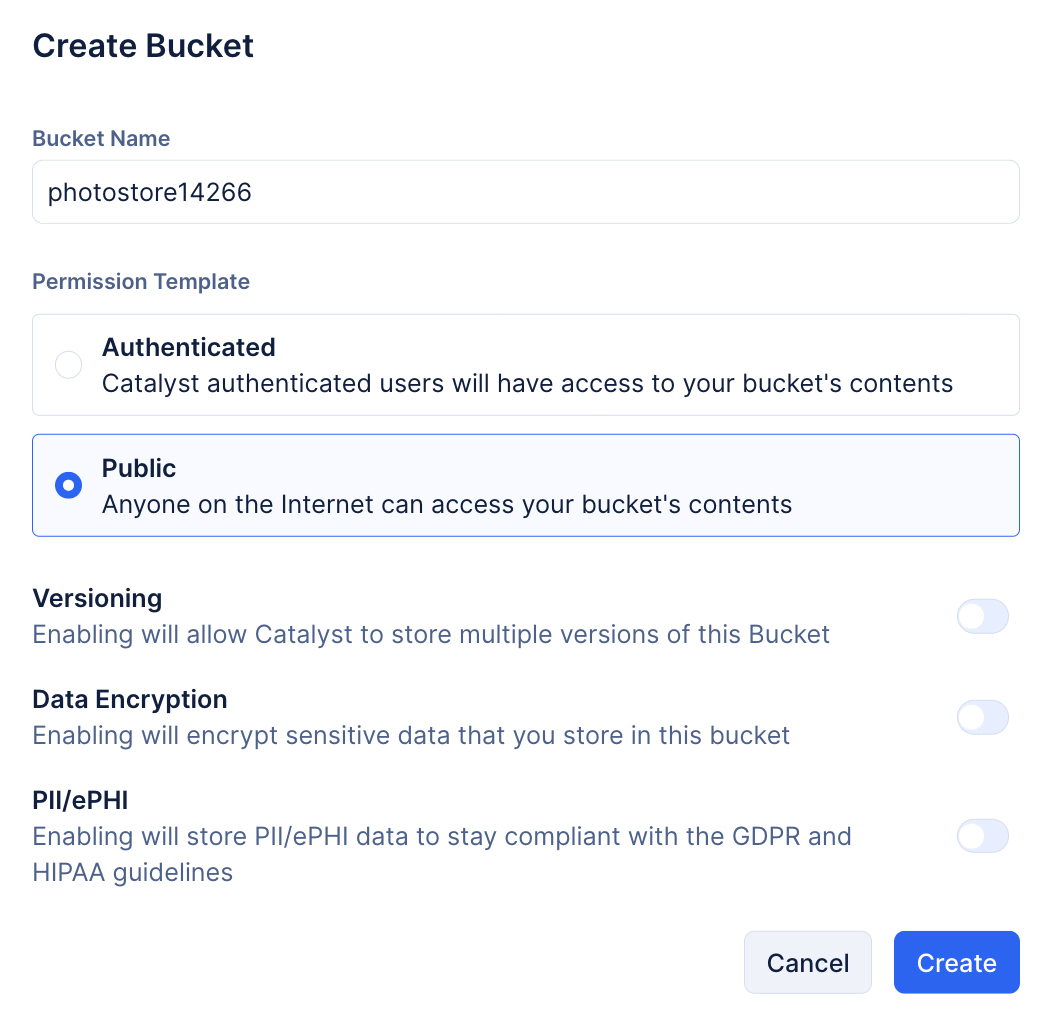This screenshot has height=1030, width=1054.
Task: Click the bold "Public" option title
Action: tap(139, 468)
